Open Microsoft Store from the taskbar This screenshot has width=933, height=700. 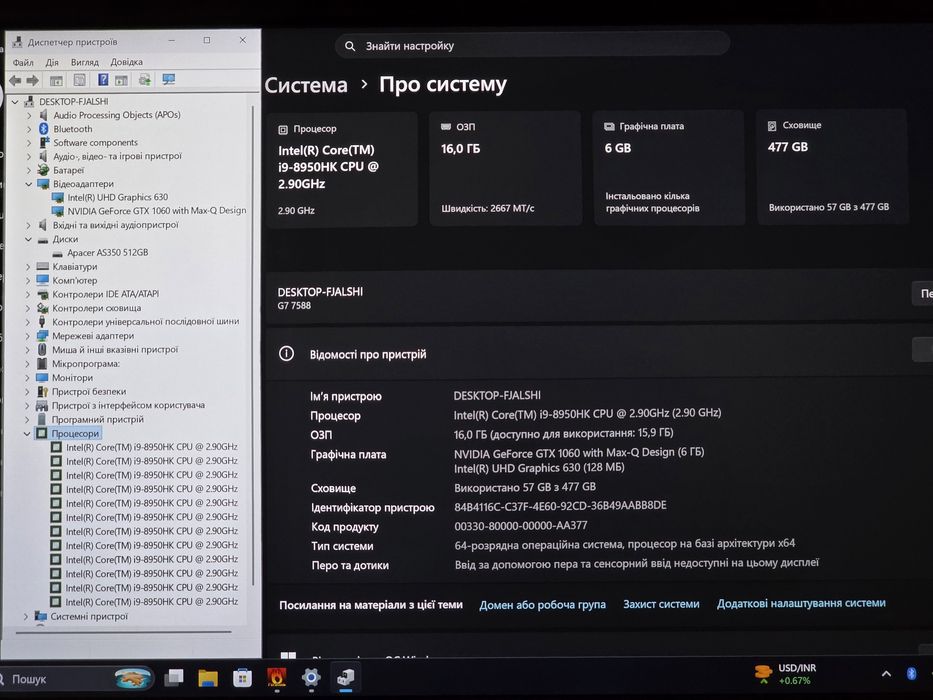click(x=242, y=677)
